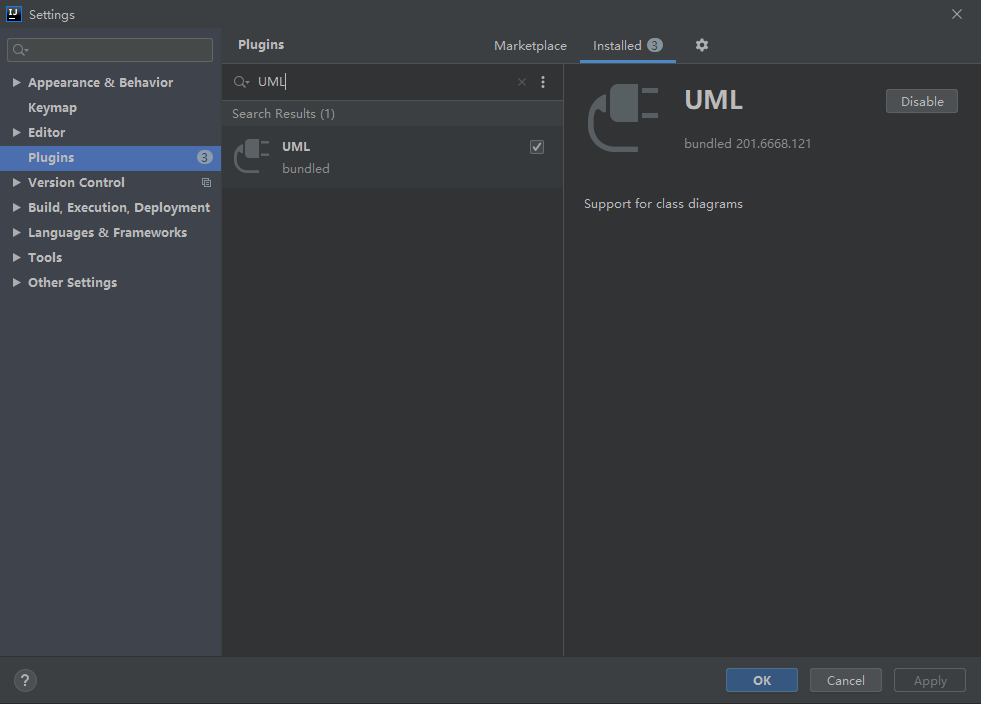
Task: Click the help question mark icon
Action: [x=26, y=680]
